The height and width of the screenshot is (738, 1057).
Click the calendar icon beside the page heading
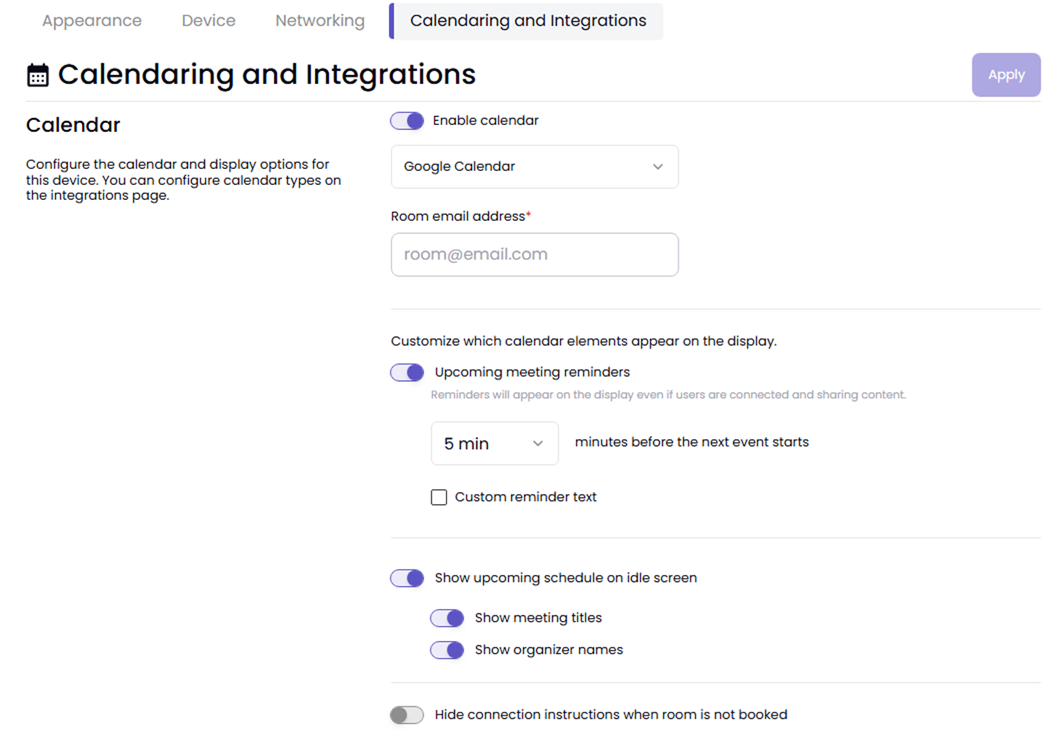[x=38, y=75]
